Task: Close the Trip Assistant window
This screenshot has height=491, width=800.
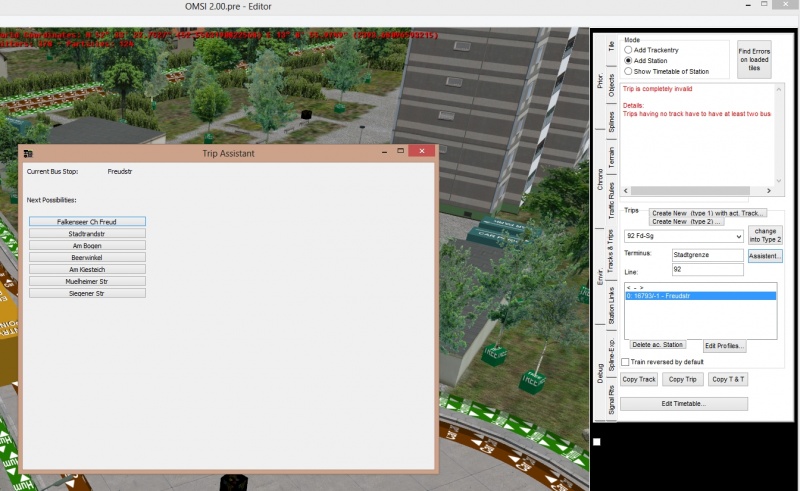Action: [x=423, y=152]
